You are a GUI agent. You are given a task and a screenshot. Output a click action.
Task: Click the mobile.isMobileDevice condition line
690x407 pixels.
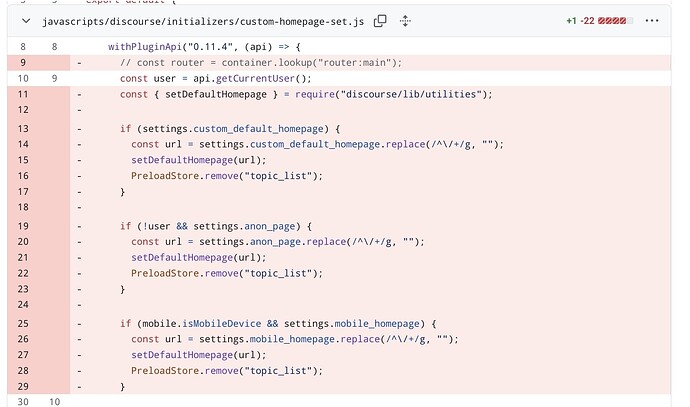click(x=278, y=324)
